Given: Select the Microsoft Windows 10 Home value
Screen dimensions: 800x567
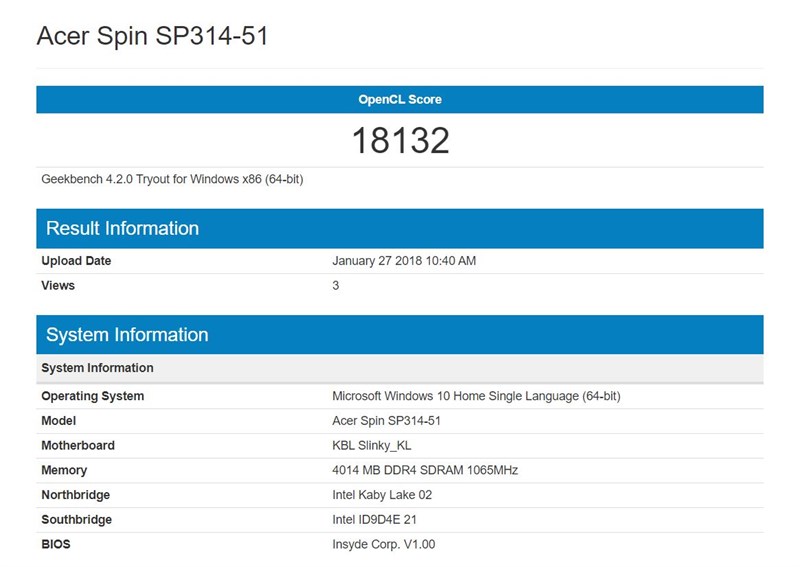Looking at the screenshot, I should pyautogui.click(x=476, y=396).
